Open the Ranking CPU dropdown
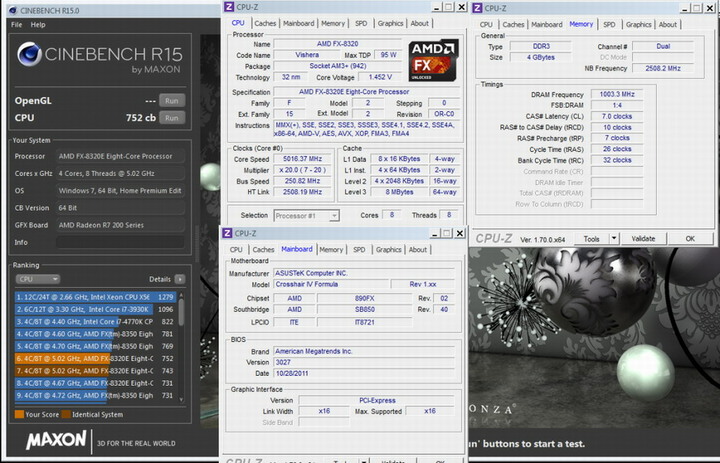The image size is (720, 463). (x=38, y=279)
